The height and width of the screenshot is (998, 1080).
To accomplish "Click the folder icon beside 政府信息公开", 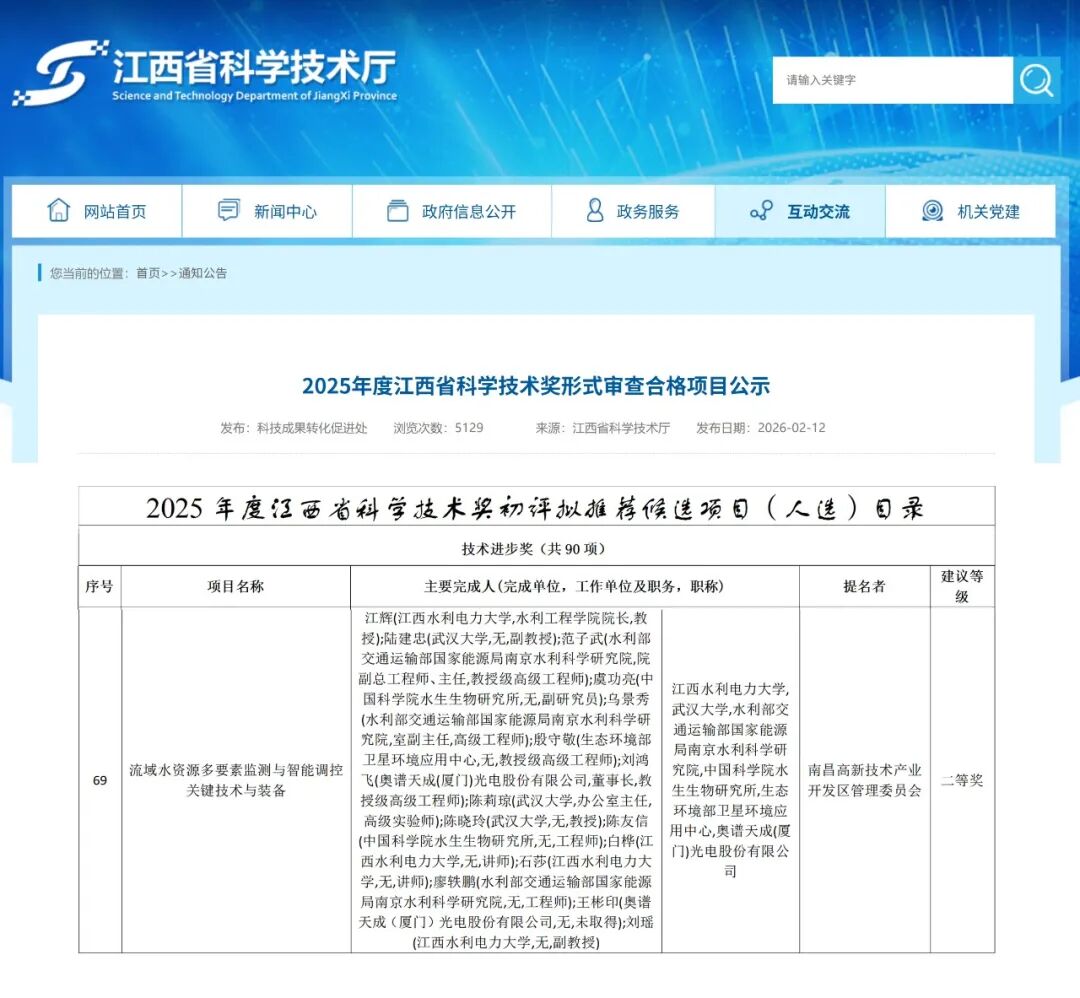I will [x=397, y=211].
